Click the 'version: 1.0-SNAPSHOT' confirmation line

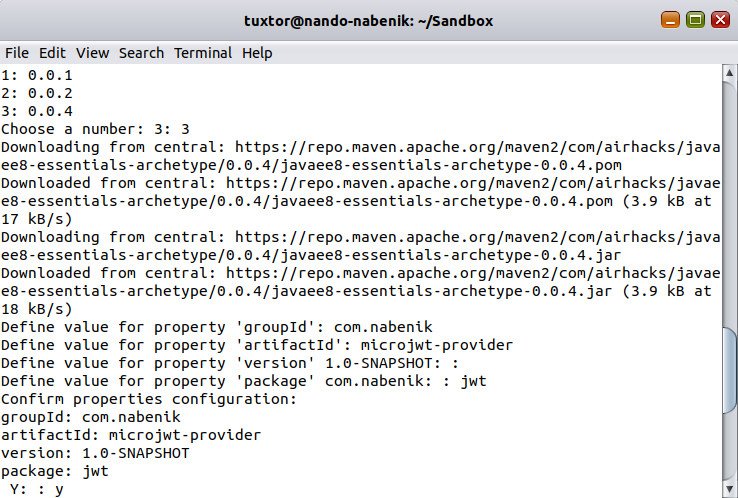95,453
